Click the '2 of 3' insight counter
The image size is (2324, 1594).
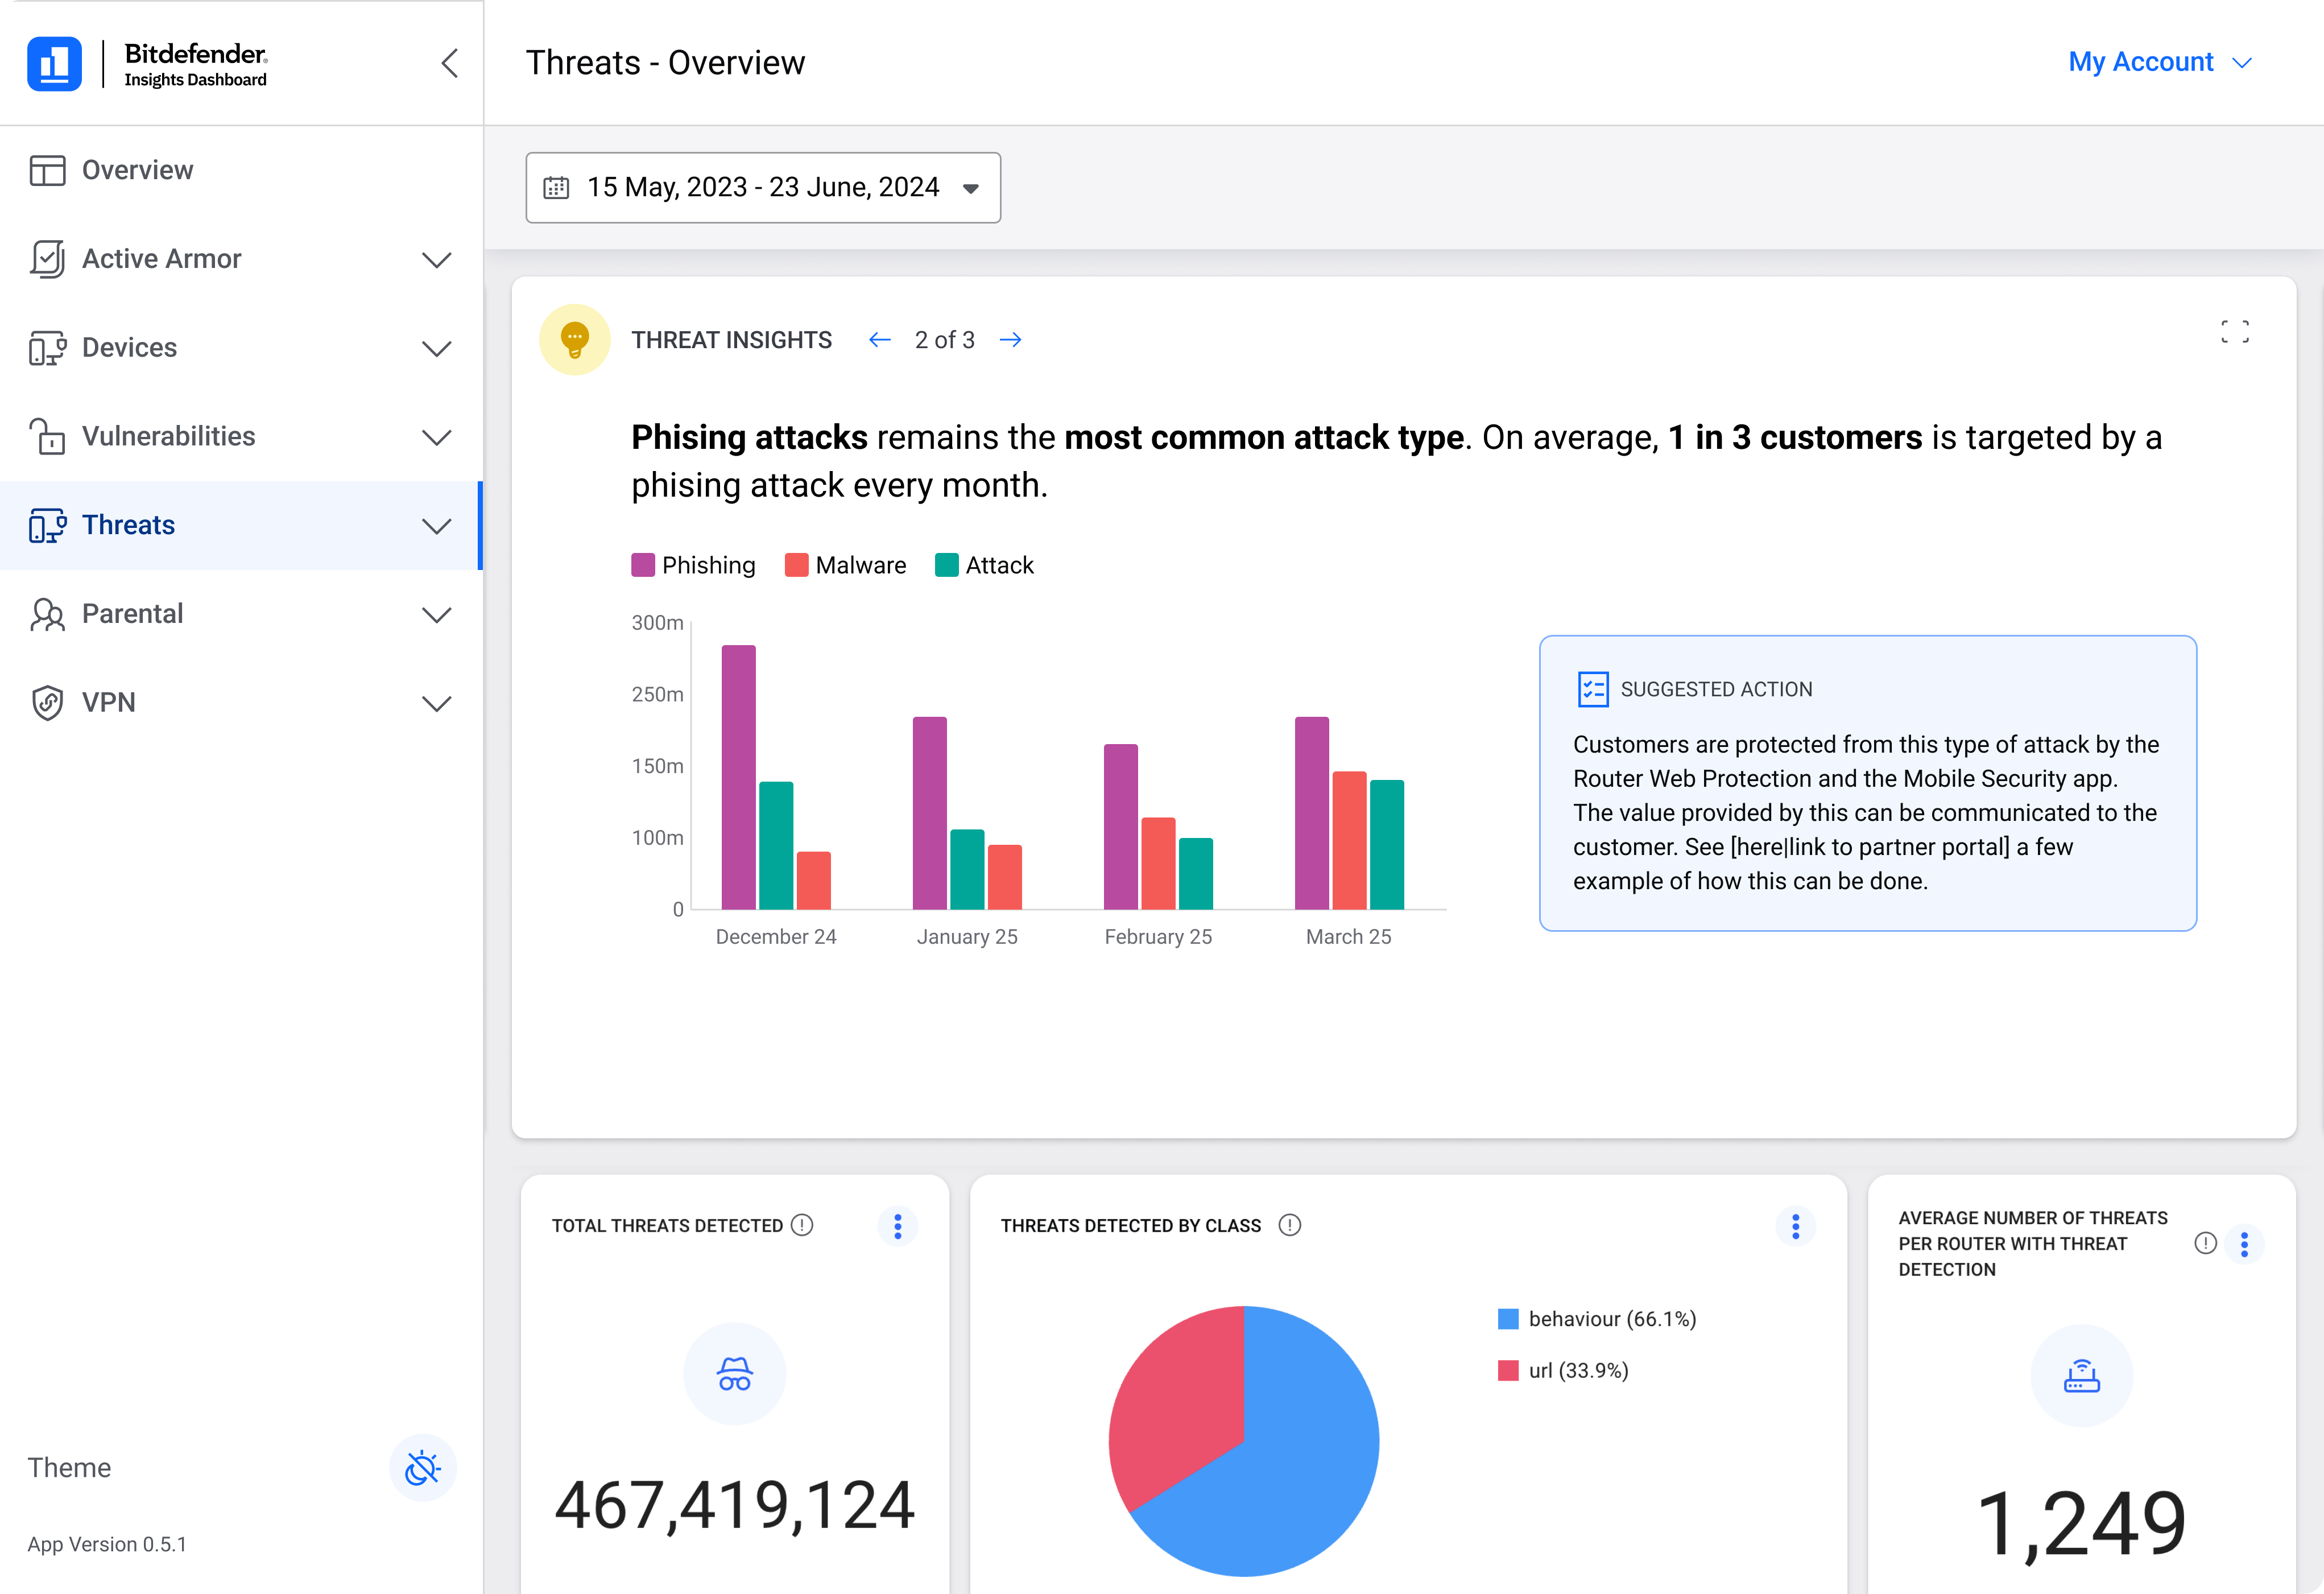coord(945,340)
